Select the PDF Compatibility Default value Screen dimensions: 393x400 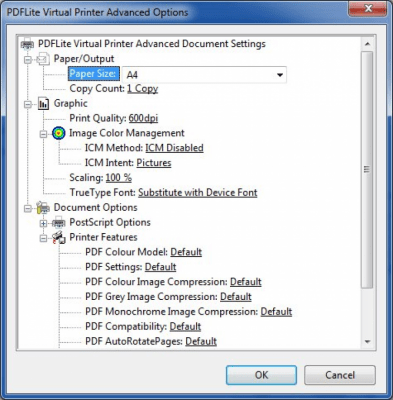185,326
